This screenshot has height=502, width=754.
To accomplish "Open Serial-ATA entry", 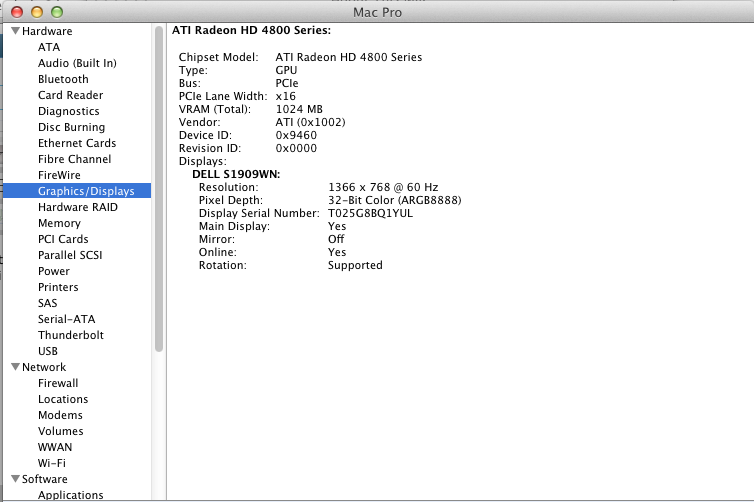I will click(66, 319).
